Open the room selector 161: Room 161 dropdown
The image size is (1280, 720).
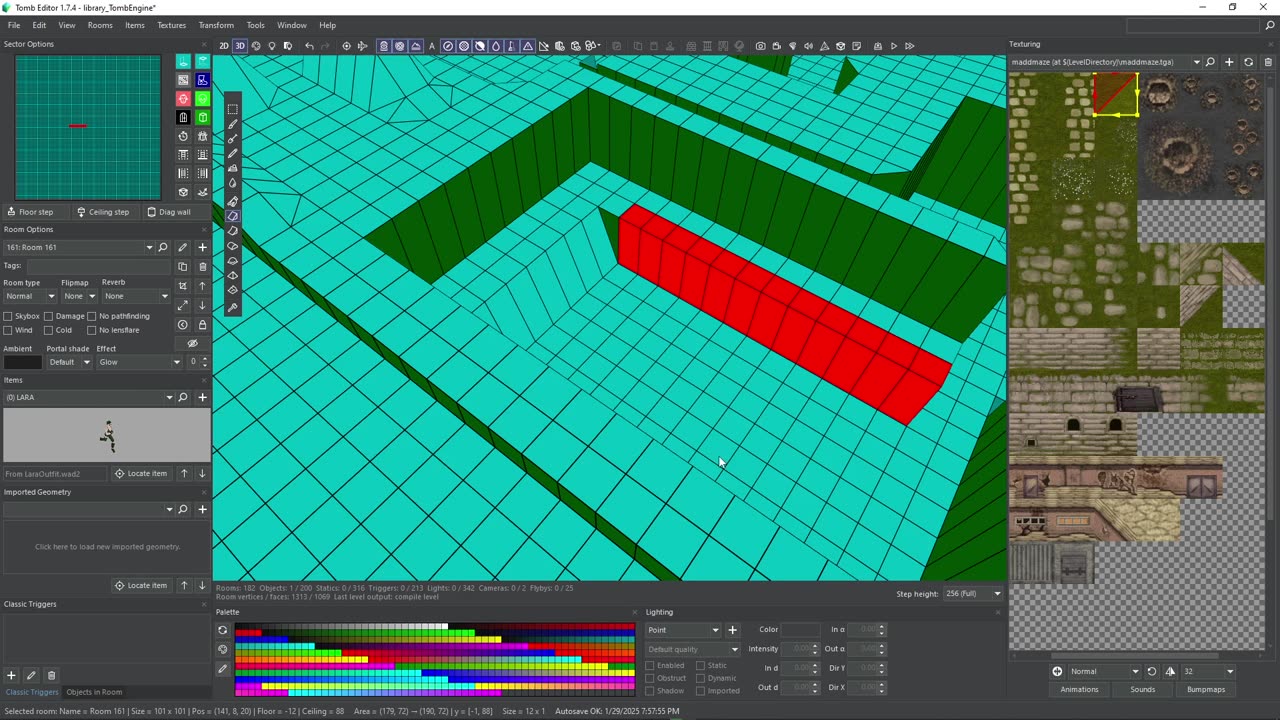pyautogui.click(x=79, y=247)
